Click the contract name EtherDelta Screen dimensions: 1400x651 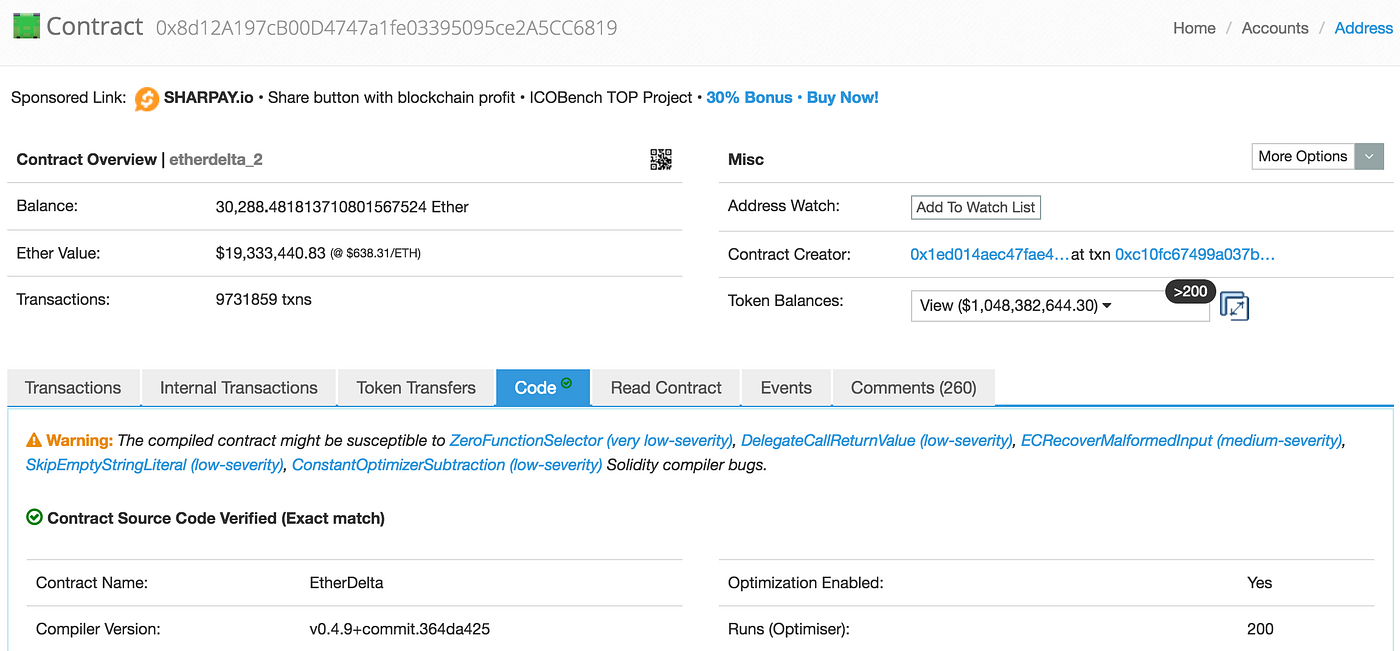pos(347,583)
